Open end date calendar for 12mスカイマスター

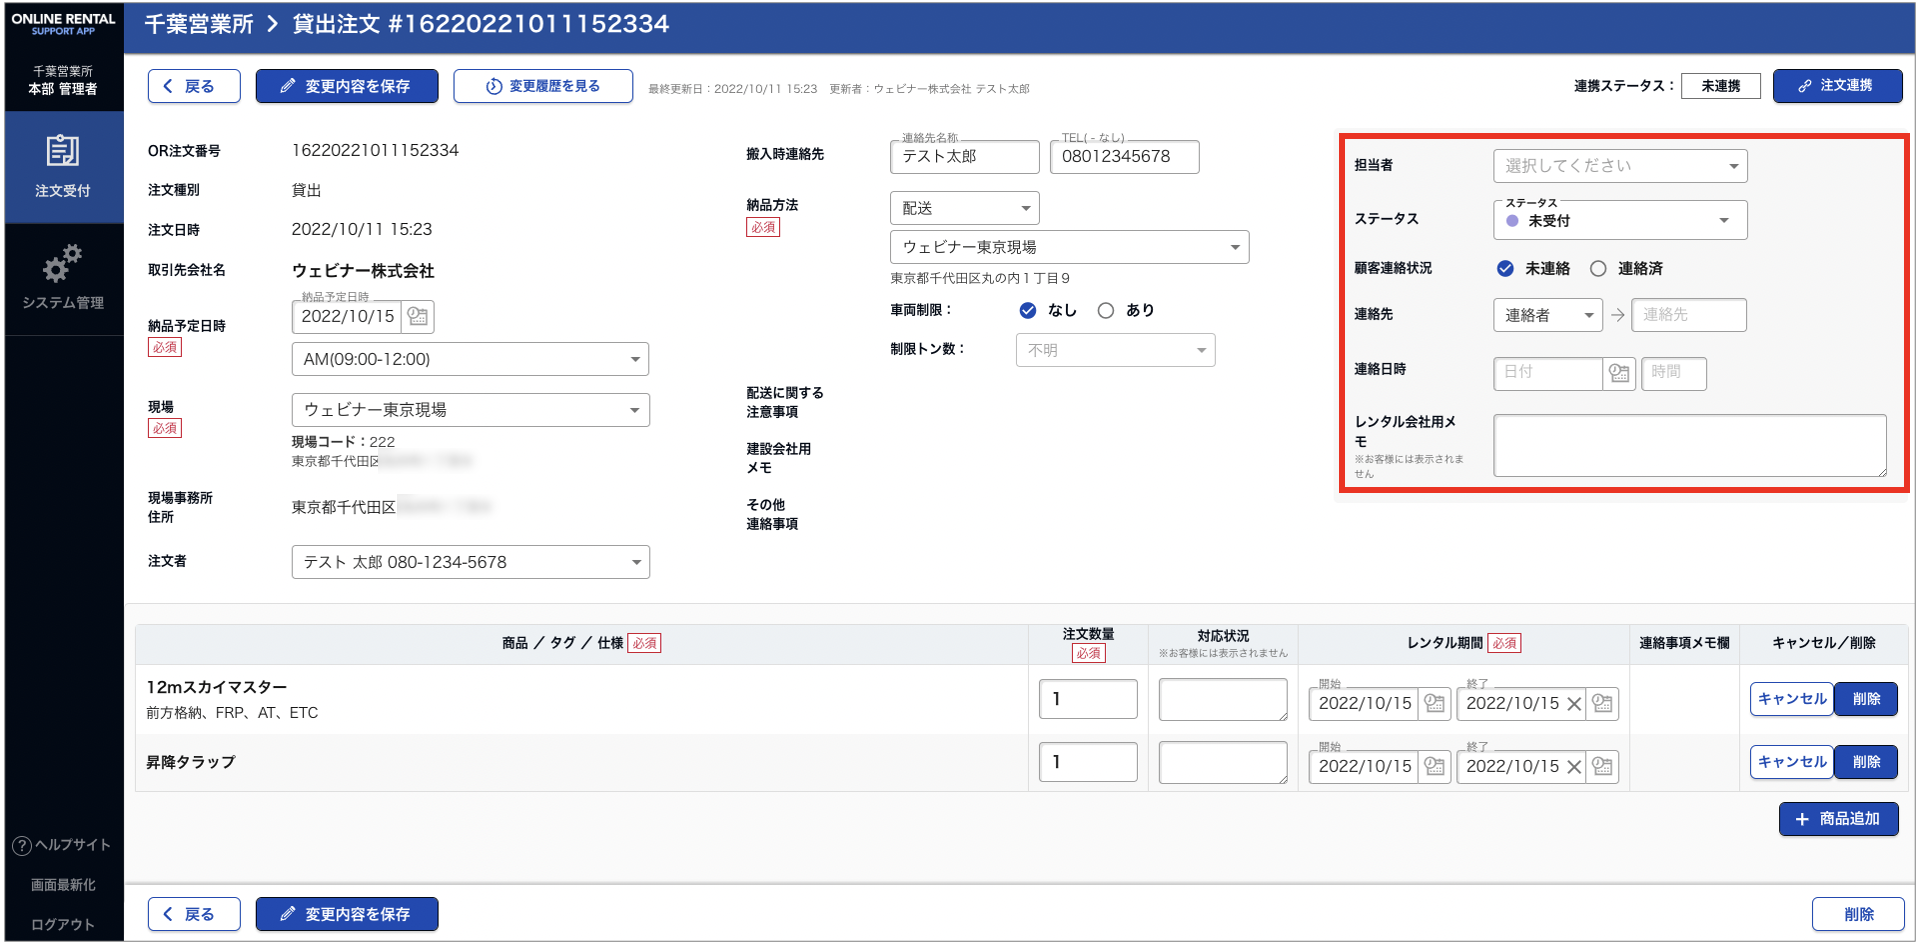[x=1602, y=704]
